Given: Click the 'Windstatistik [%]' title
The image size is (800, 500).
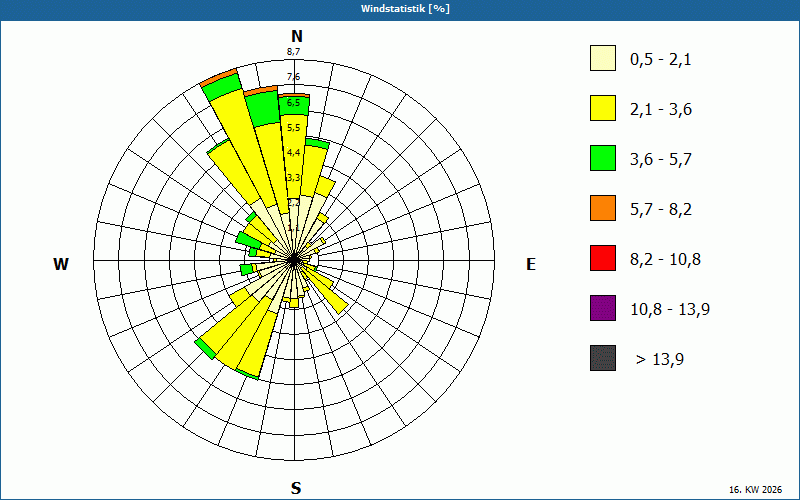Looking at the screenshot, I should [405, 9].
